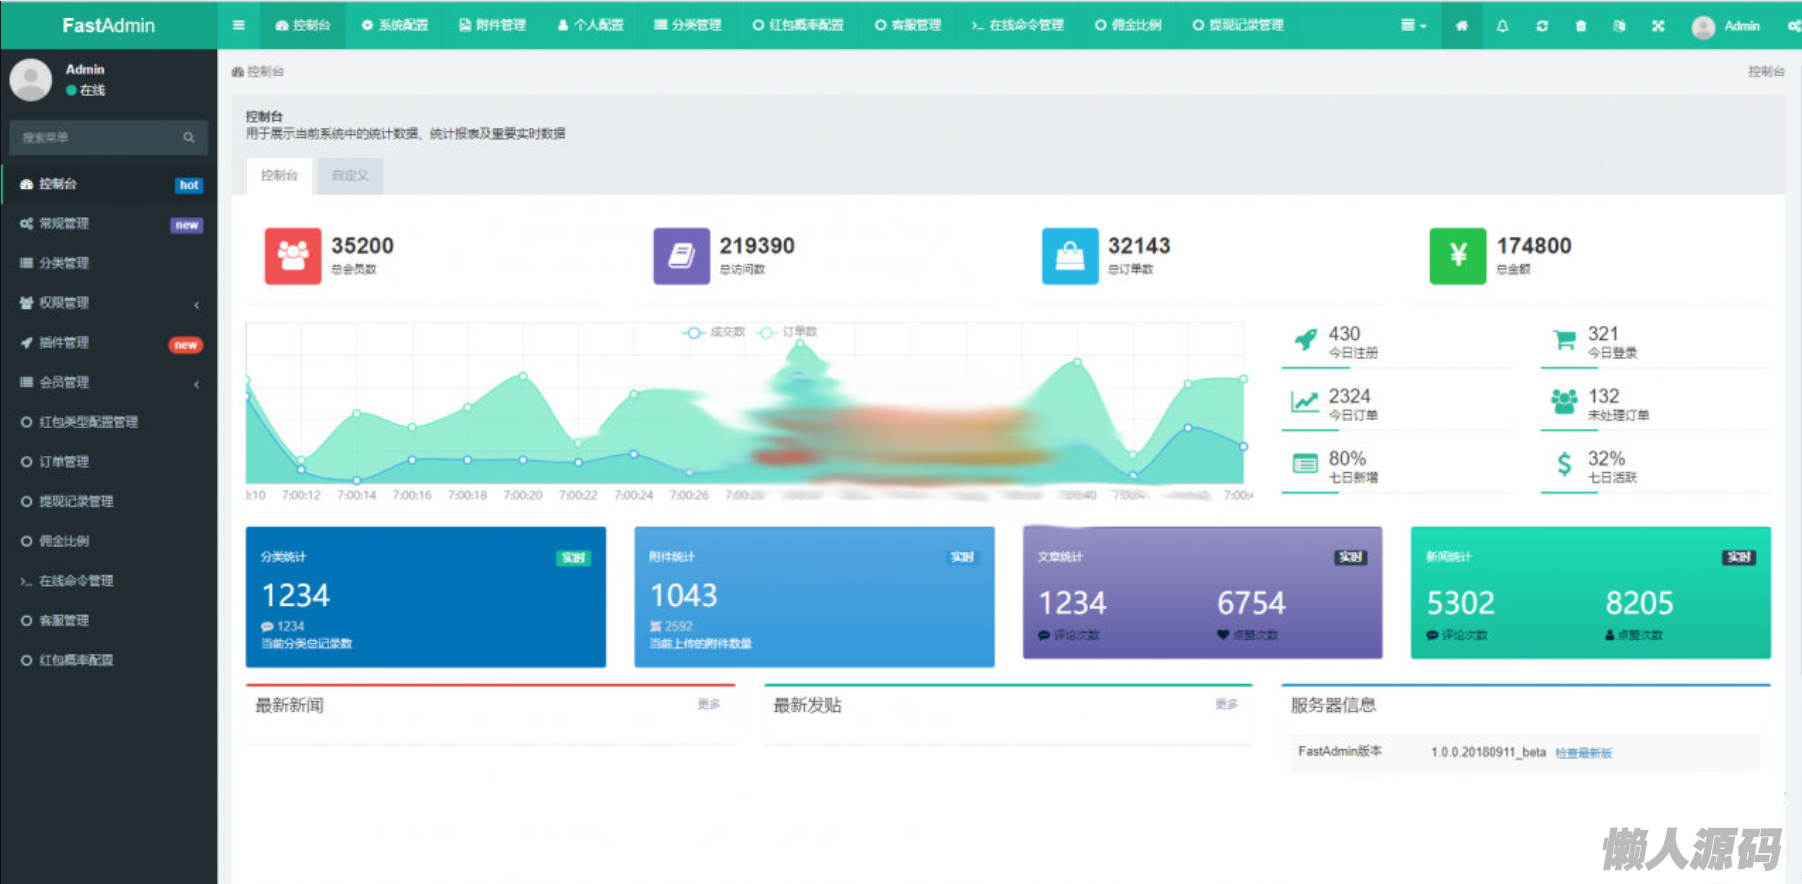
Task: Open the notification bell
Action: (1502, 26)
